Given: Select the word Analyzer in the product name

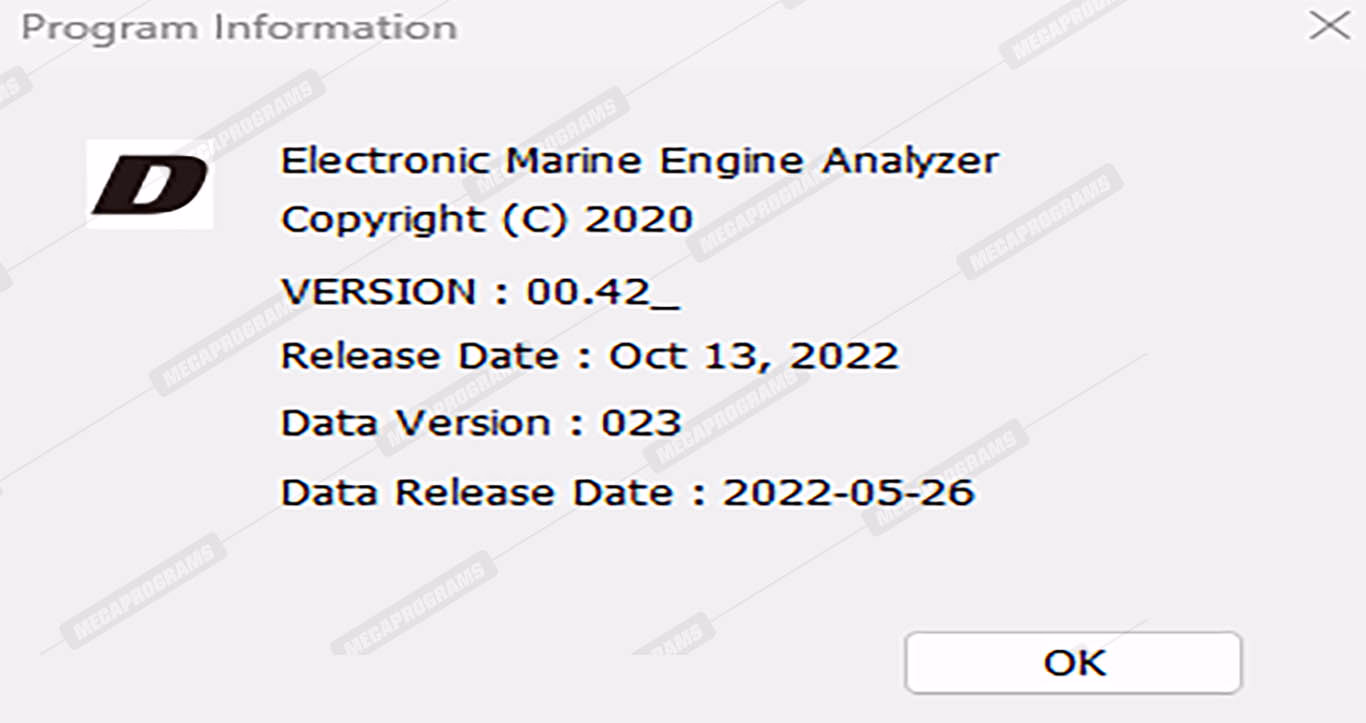Looking at the screenshot, I should [910, 161].
